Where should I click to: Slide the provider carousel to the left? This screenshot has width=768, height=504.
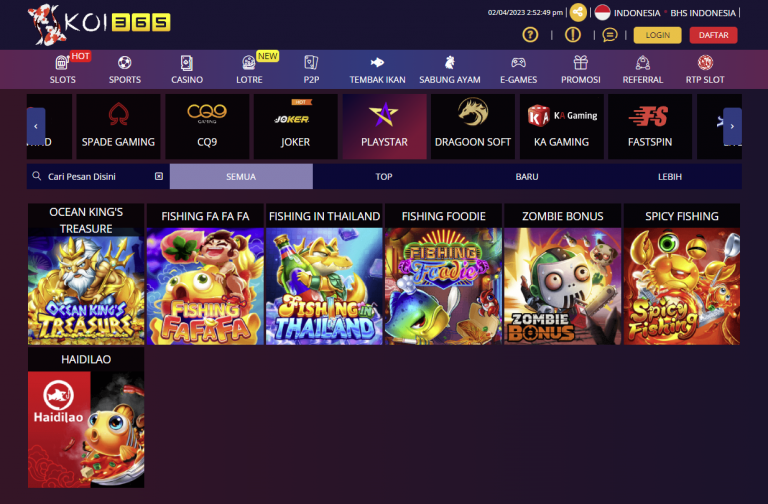[x=36, y=126]
